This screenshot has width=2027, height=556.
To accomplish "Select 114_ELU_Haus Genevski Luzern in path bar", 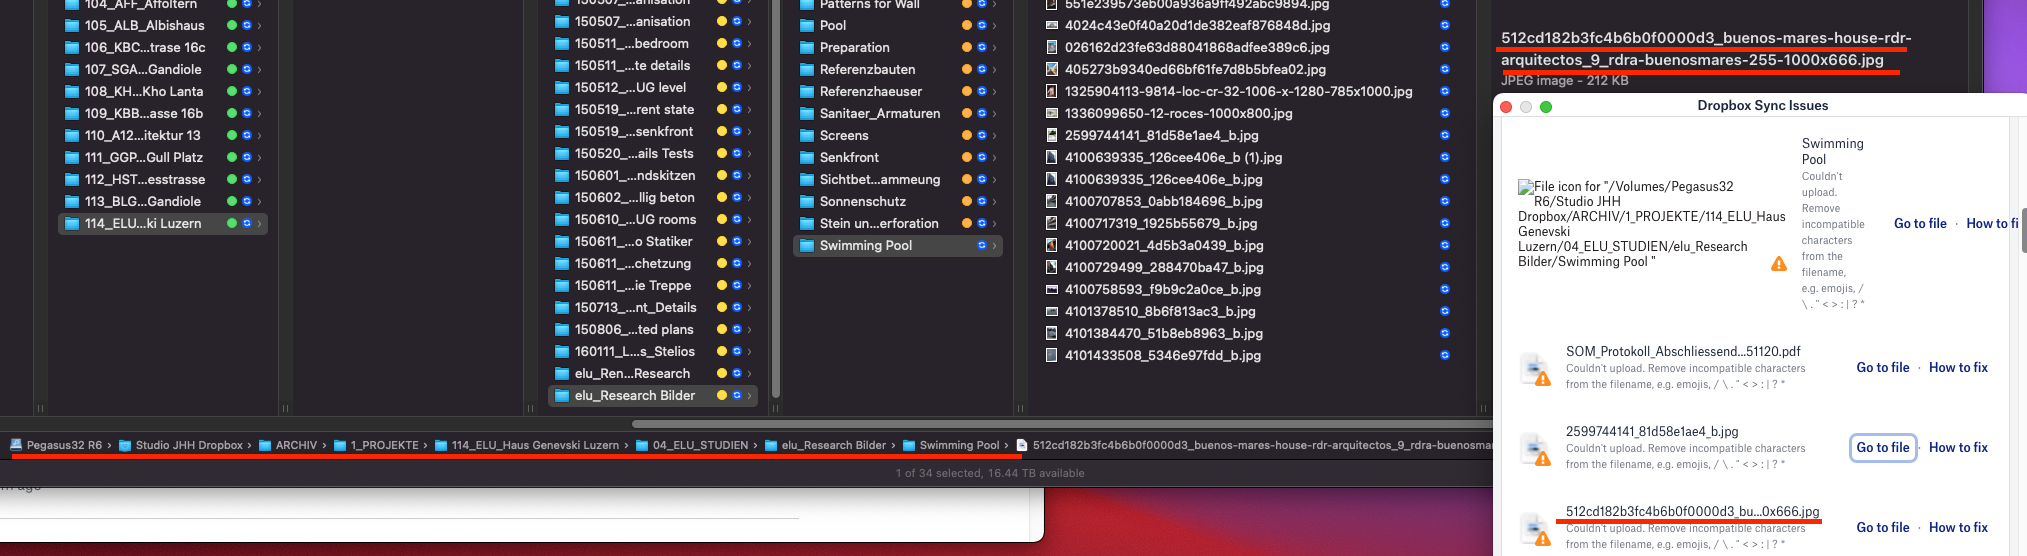I will [527, 445].
